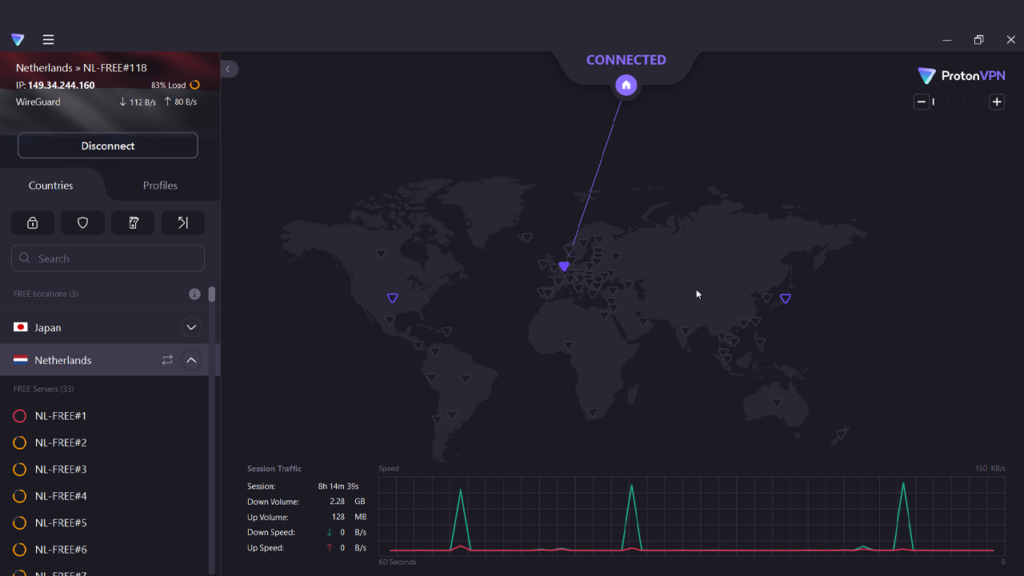1024x576 pixels.
Task: Click the Disconnect button
Action: coord(108,146)
